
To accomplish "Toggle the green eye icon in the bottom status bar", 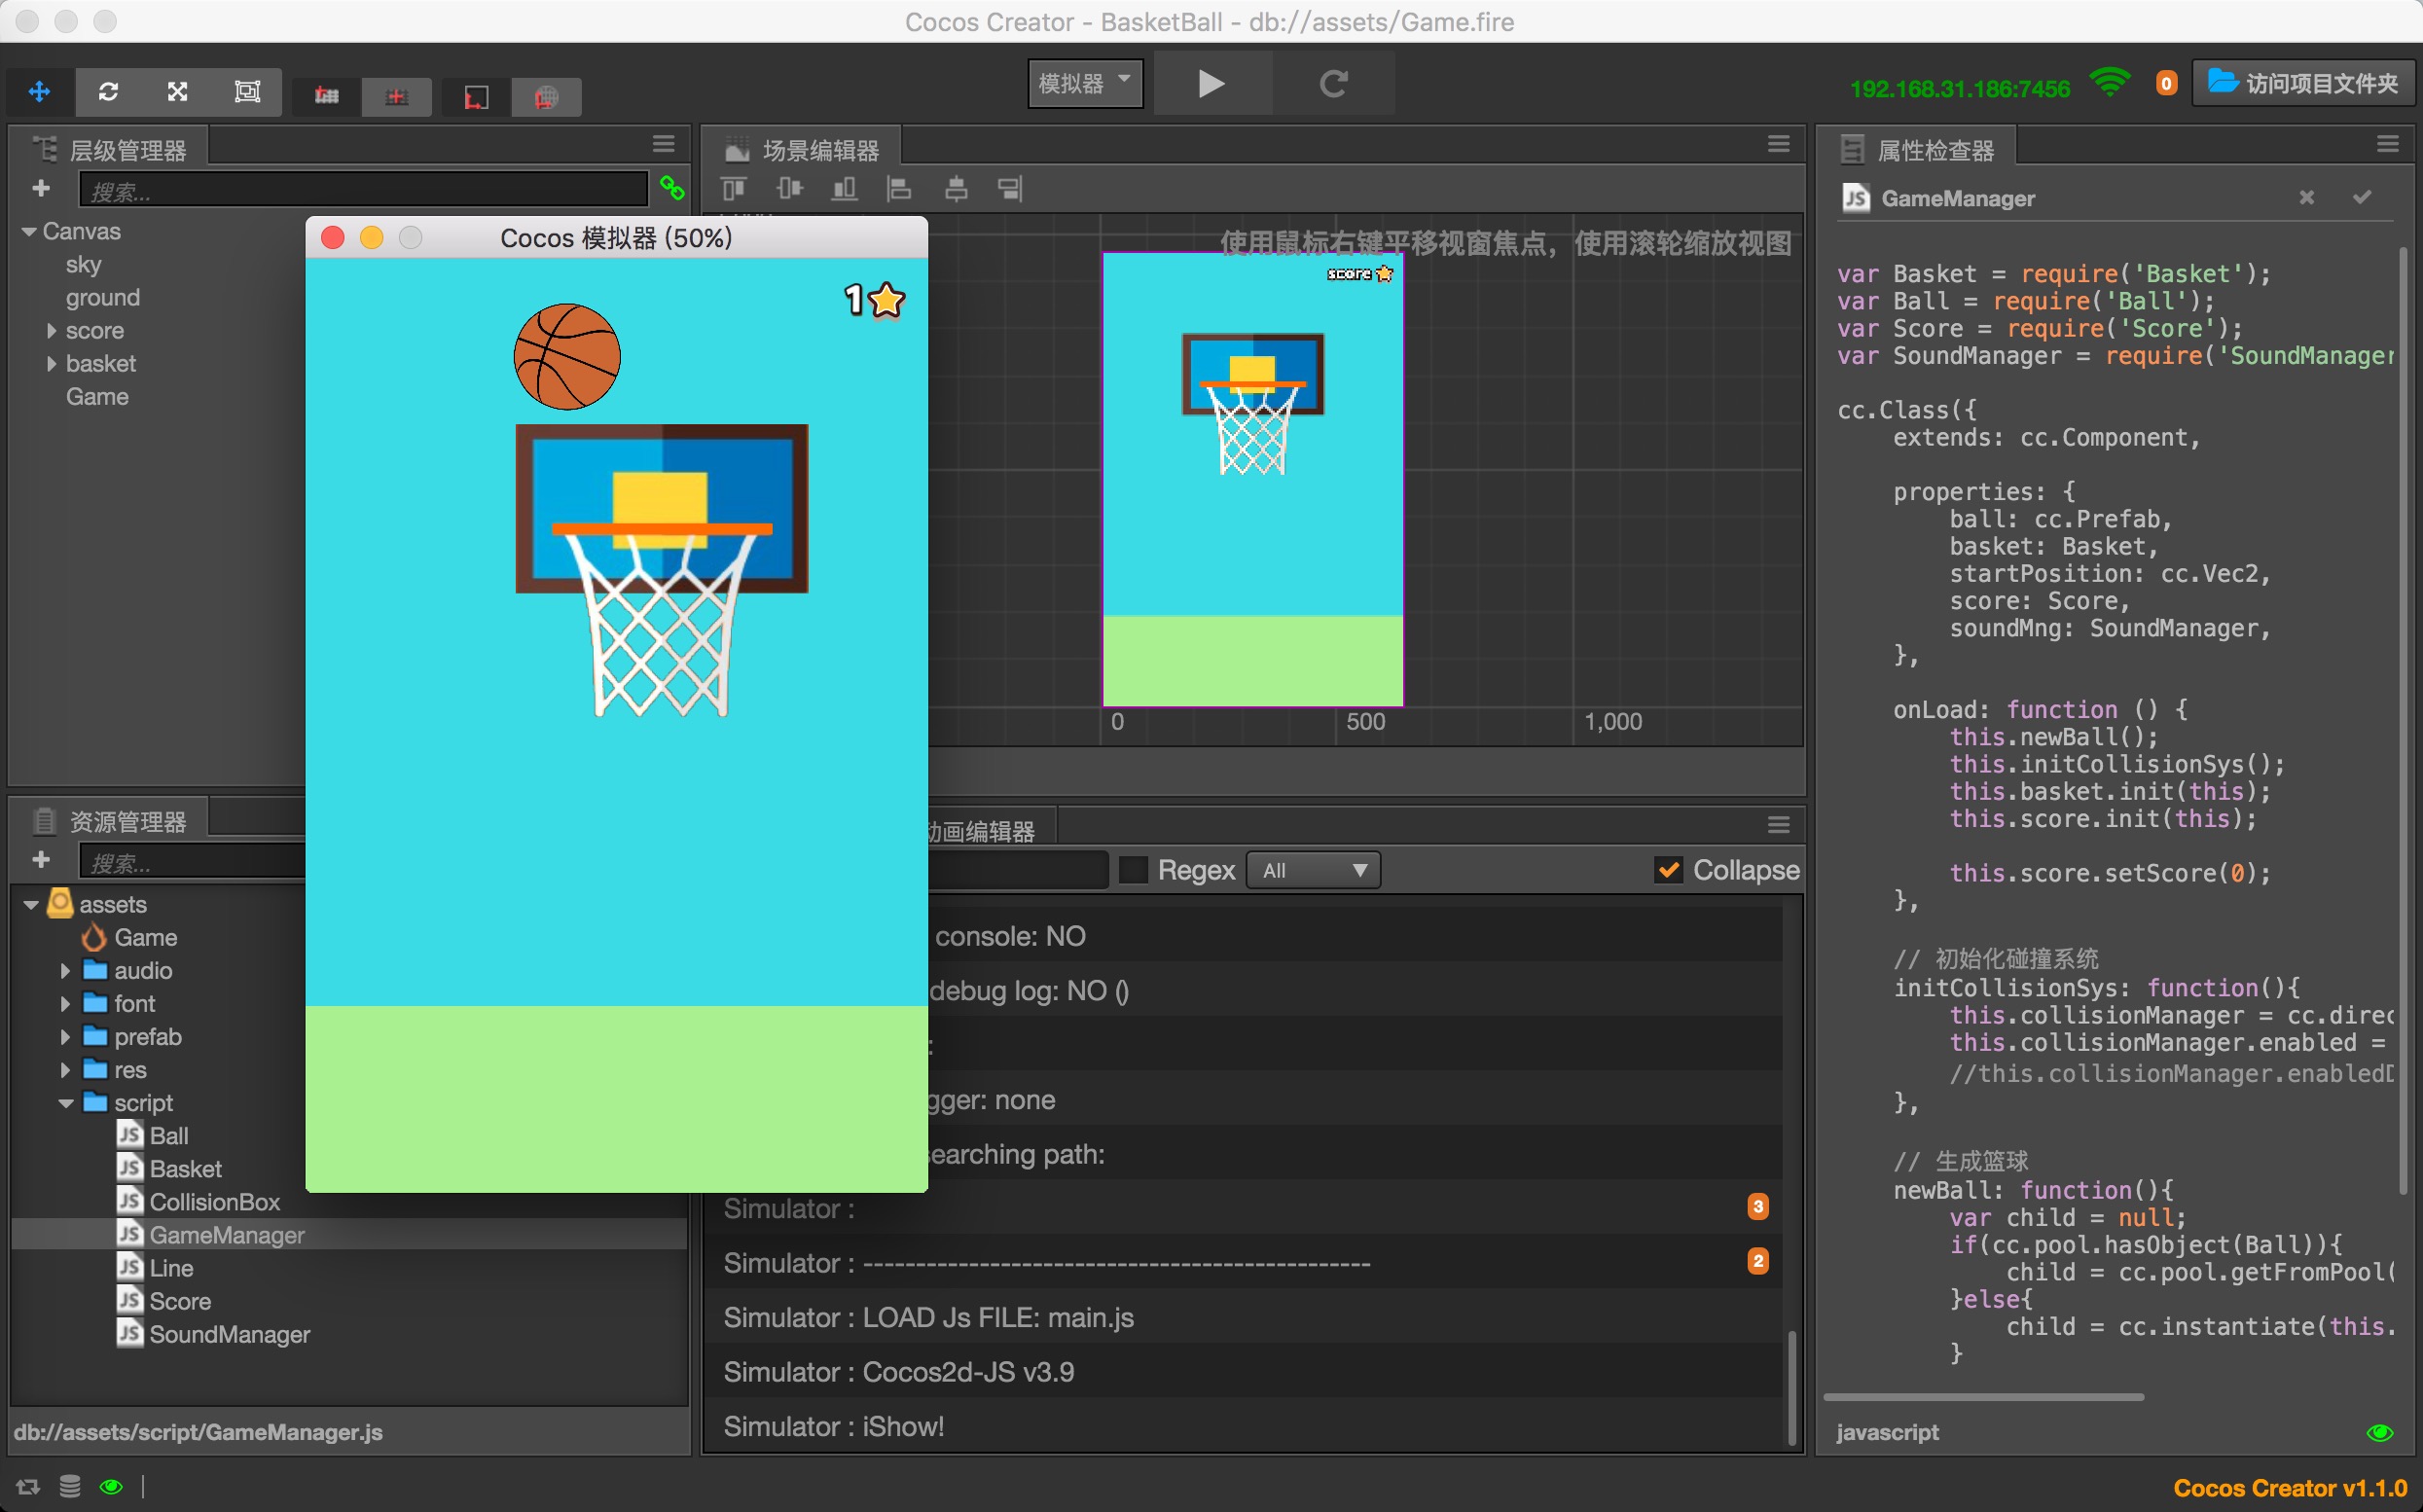I will coord(111,1487).
